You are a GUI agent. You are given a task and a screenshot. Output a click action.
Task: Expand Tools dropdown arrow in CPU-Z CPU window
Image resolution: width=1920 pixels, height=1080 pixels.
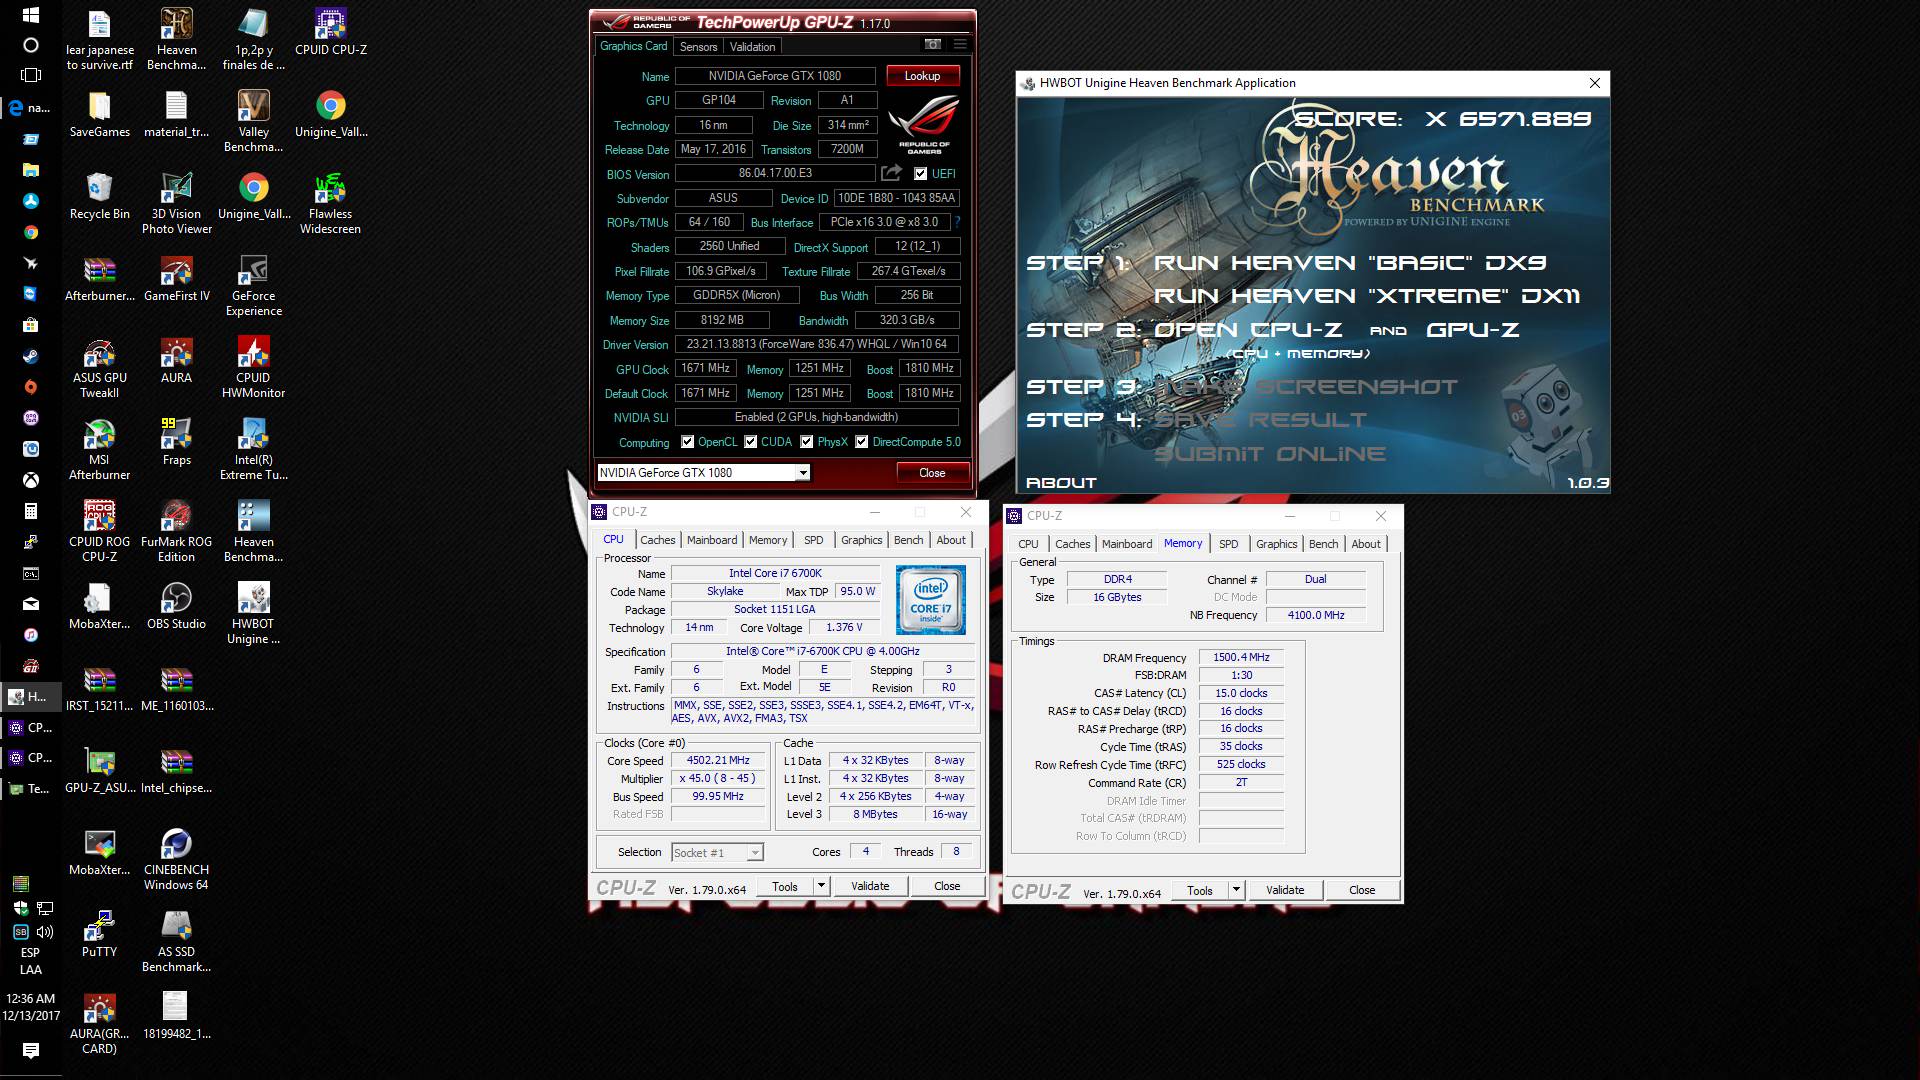point(821,886)
